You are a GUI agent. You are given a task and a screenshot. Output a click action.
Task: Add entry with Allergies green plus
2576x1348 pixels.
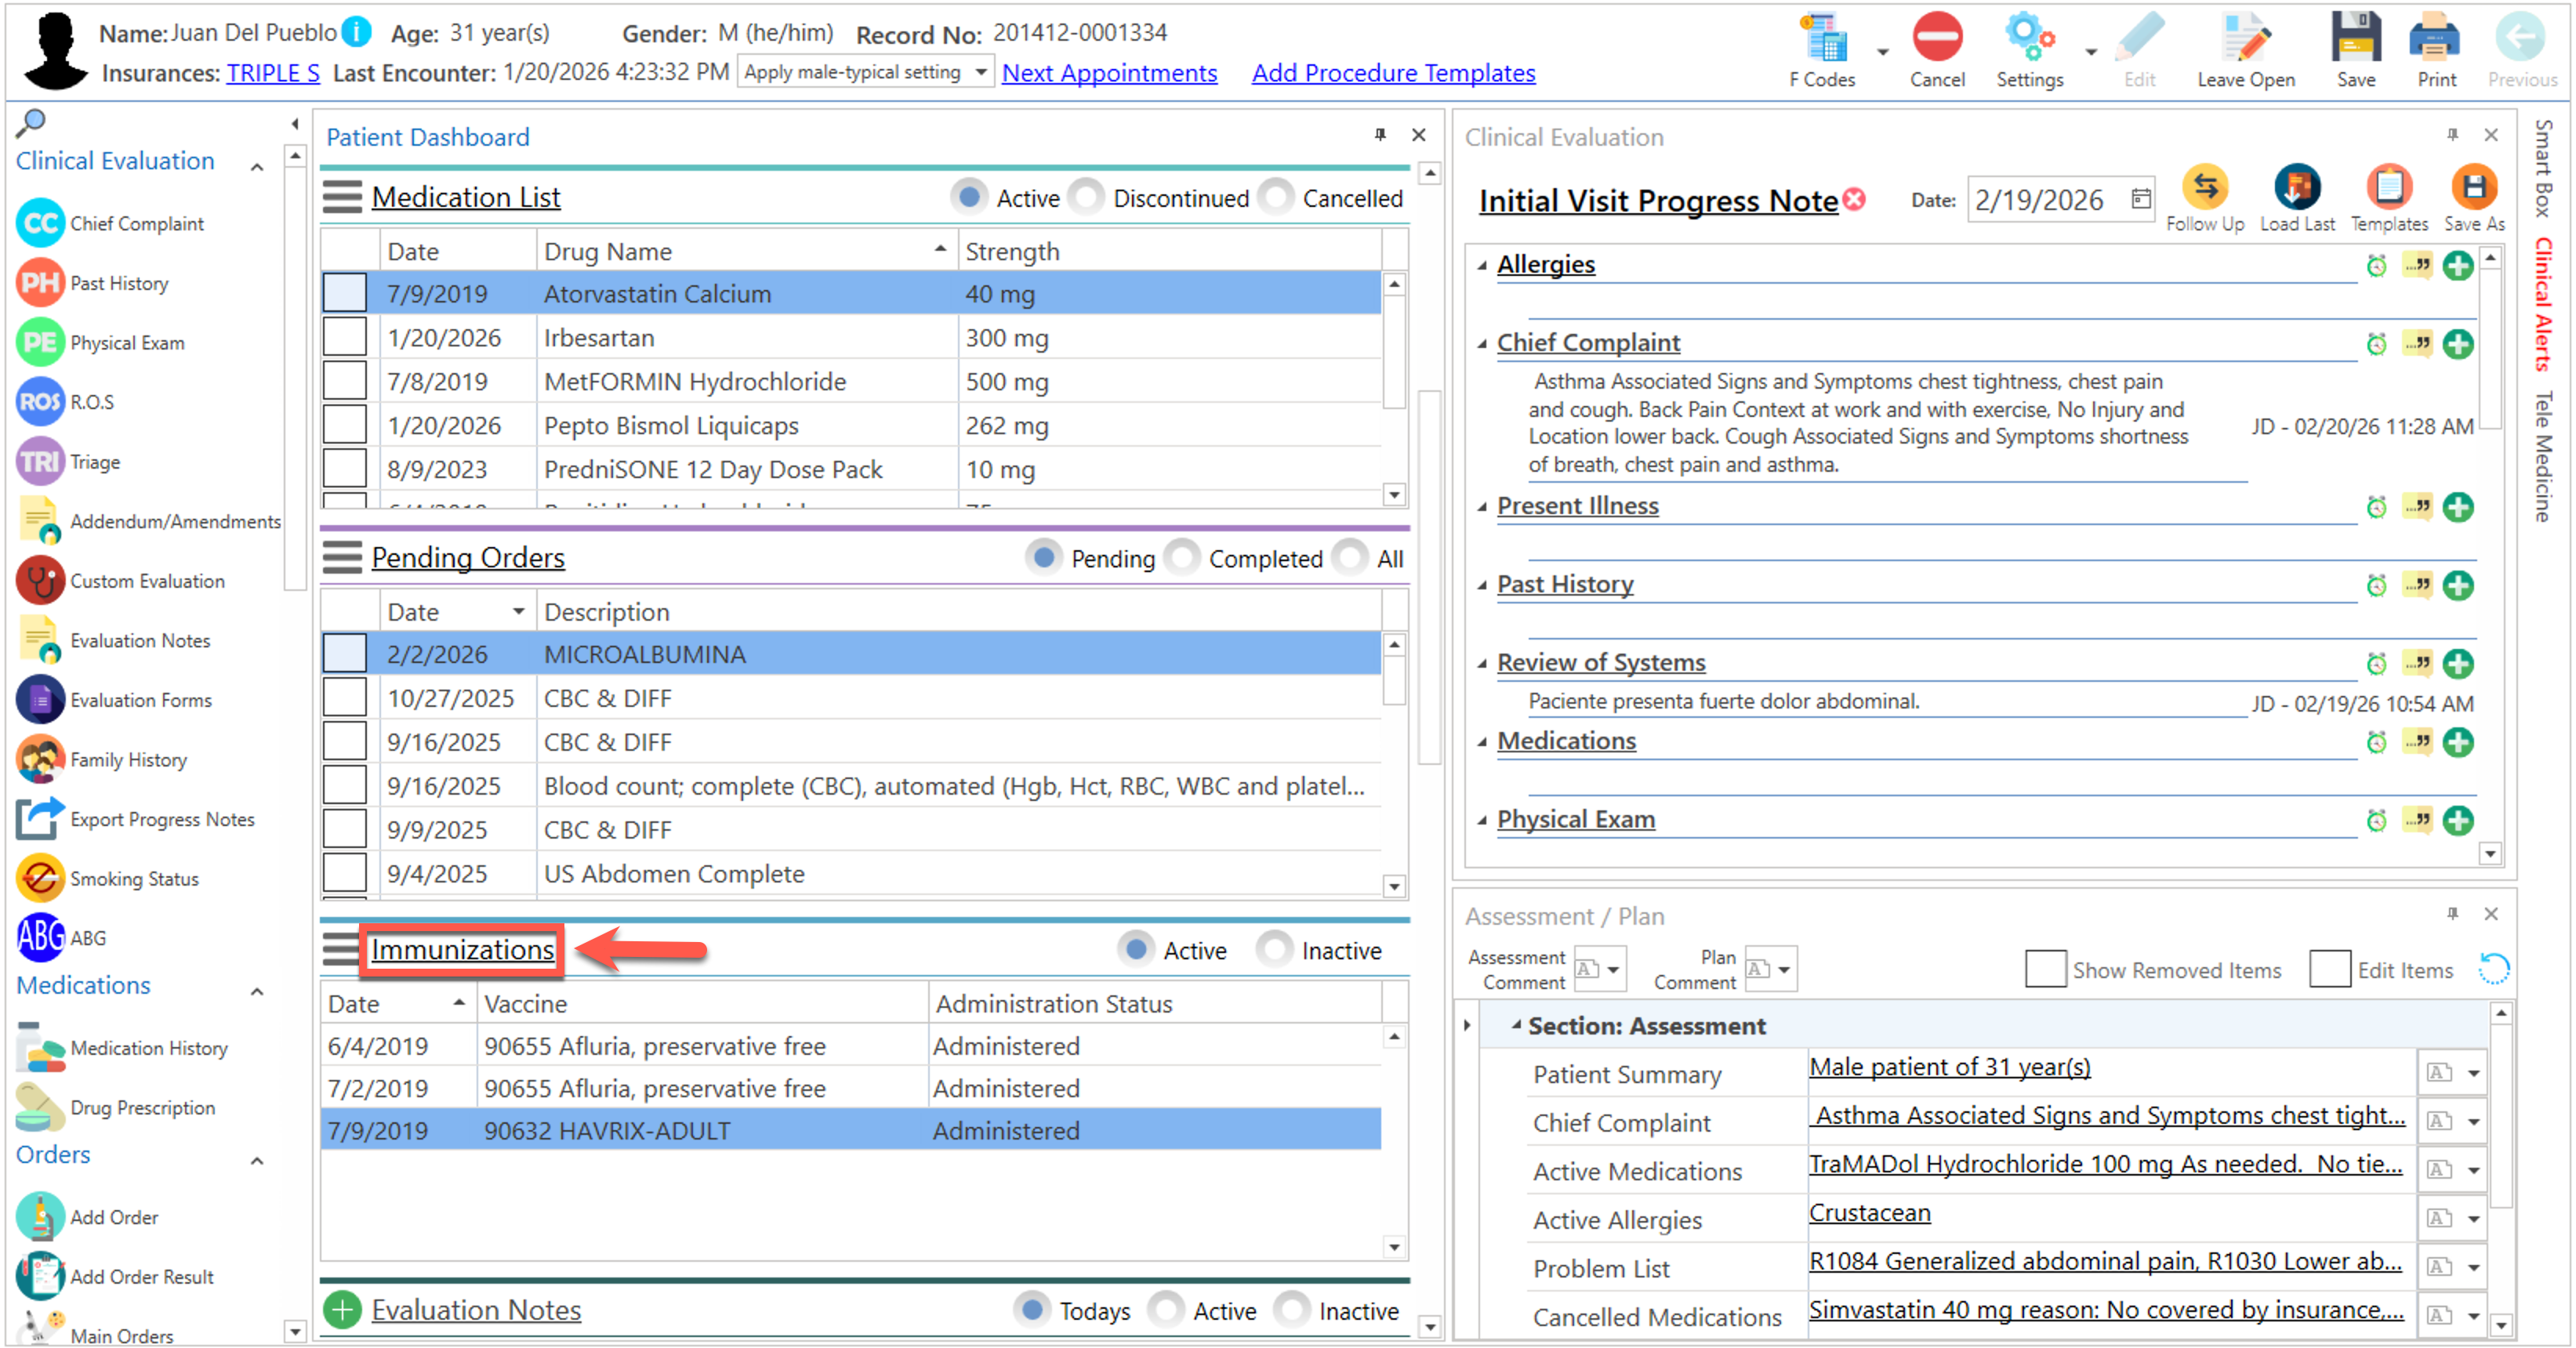pyautogui.click(x=2457, y=266)
